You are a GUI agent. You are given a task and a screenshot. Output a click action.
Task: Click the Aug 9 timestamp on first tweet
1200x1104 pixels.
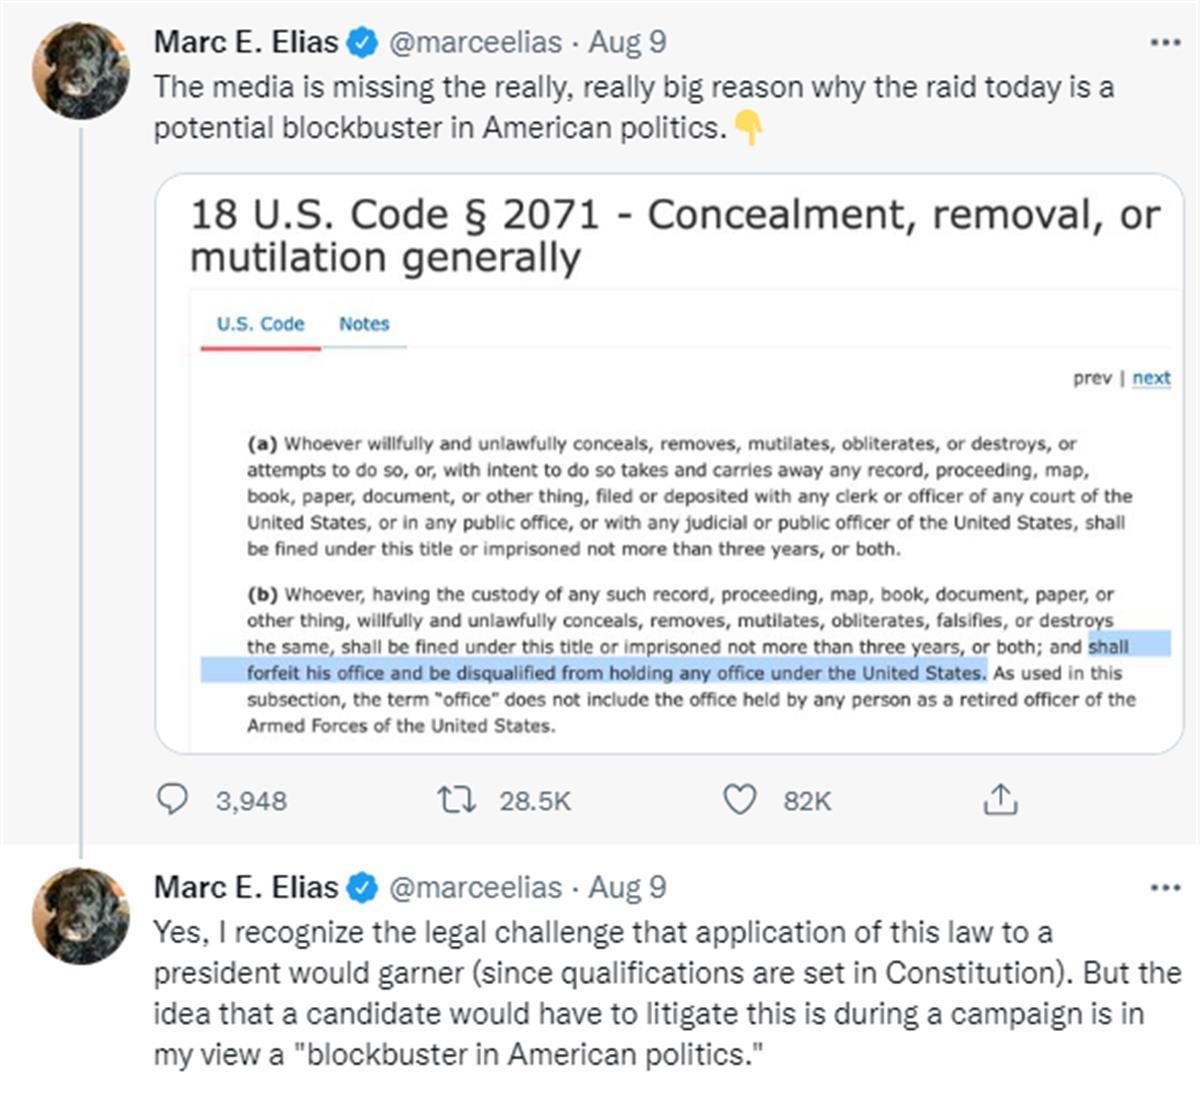[x=627, y=43]
